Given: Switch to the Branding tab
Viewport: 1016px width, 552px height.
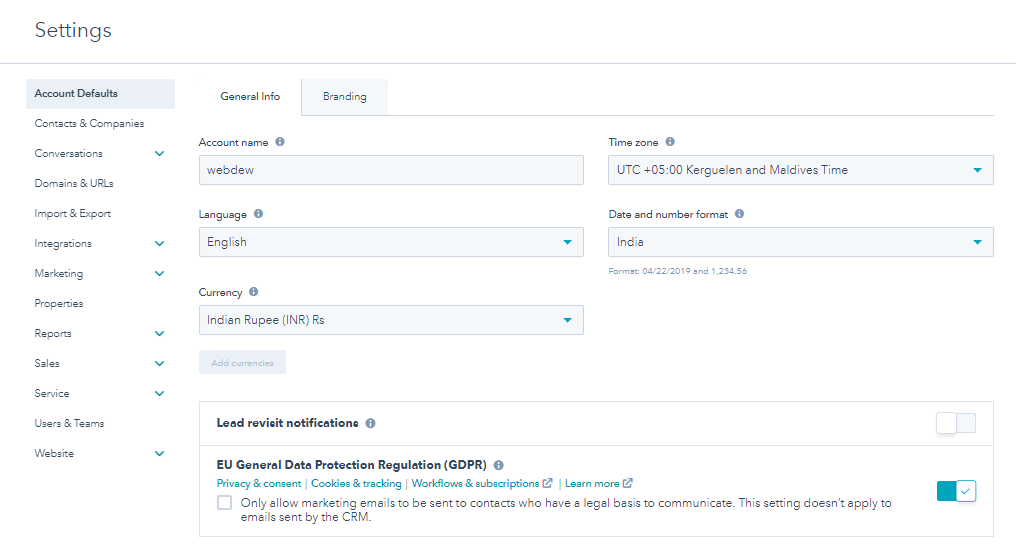Looking at the screenshot, I should pos(345,97).
